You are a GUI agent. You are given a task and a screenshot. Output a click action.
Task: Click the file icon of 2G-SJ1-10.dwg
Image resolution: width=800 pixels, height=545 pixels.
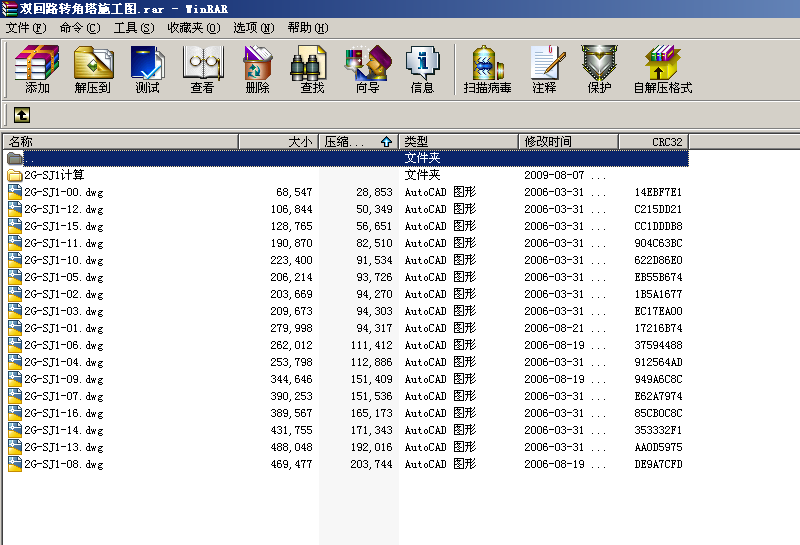15,260
